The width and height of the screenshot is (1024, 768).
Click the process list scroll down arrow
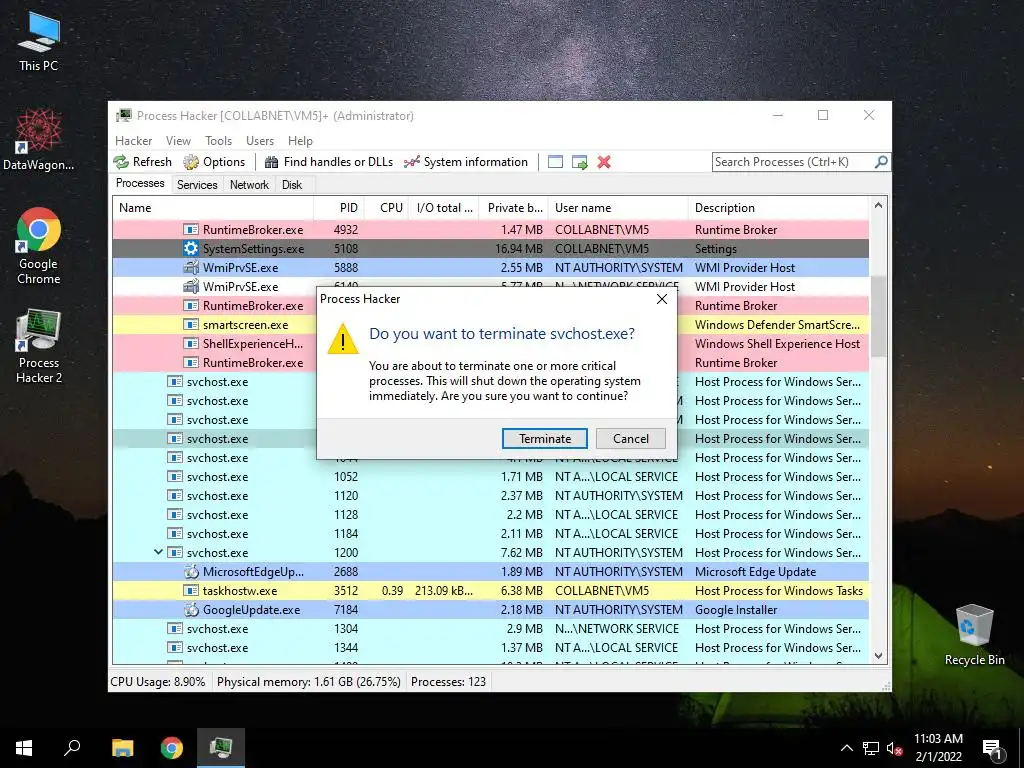(x=878, y=656)
